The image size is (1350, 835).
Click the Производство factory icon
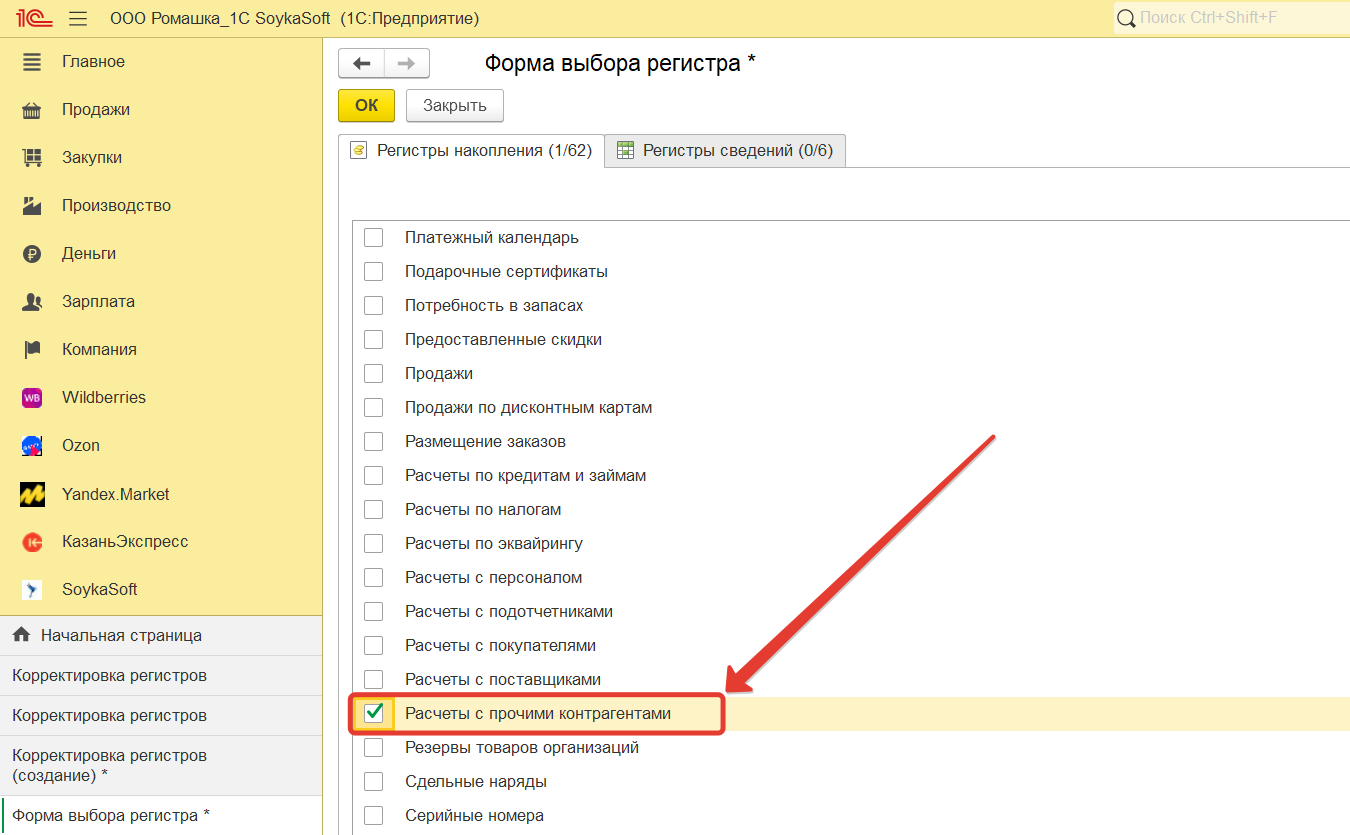point(32,206)
